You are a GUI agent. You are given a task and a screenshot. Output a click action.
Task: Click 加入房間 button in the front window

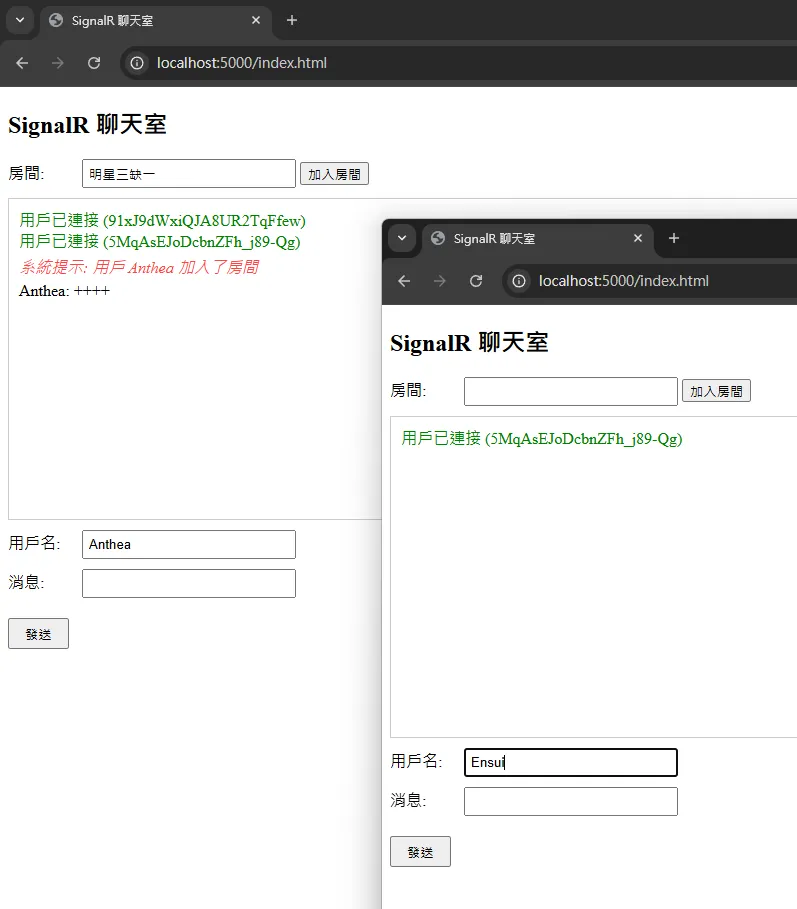(716, 391)
